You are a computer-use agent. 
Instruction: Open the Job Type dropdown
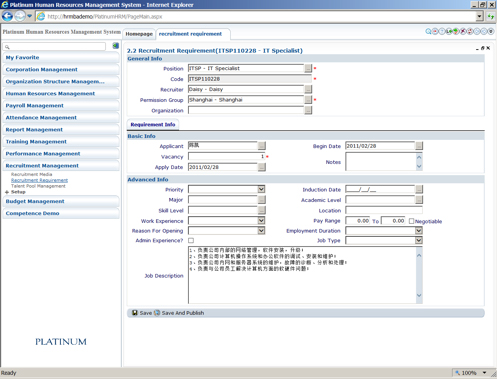point(419,240)
